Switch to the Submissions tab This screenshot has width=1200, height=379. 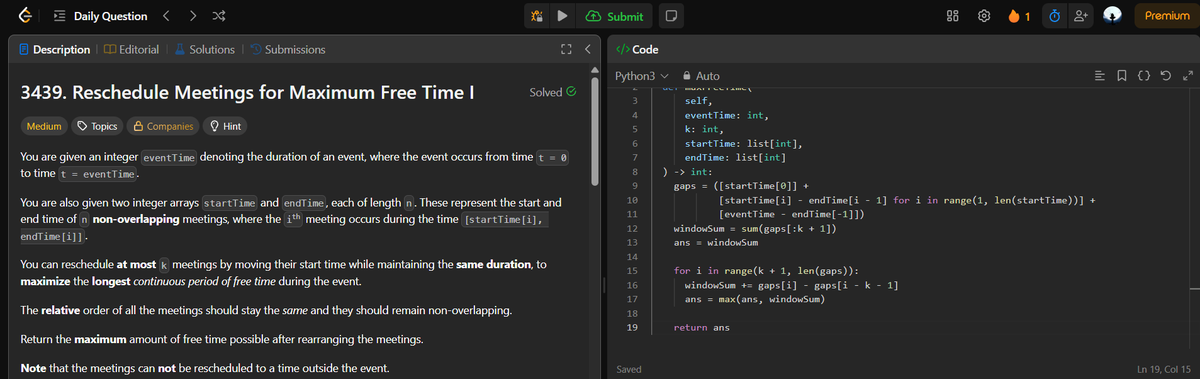287,49
